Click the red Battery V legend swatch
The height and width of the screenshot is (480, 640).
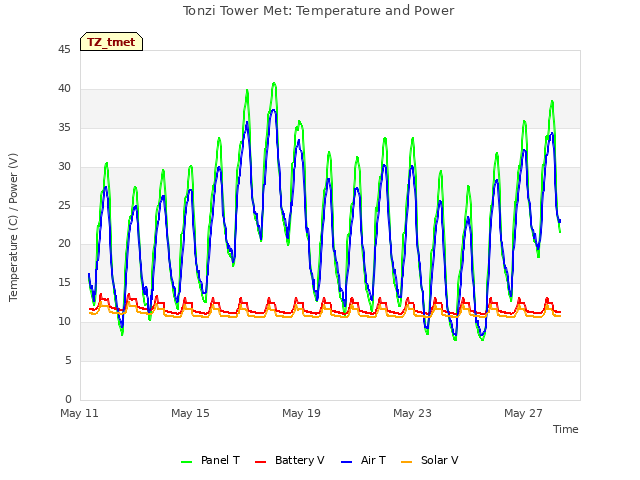260,462
